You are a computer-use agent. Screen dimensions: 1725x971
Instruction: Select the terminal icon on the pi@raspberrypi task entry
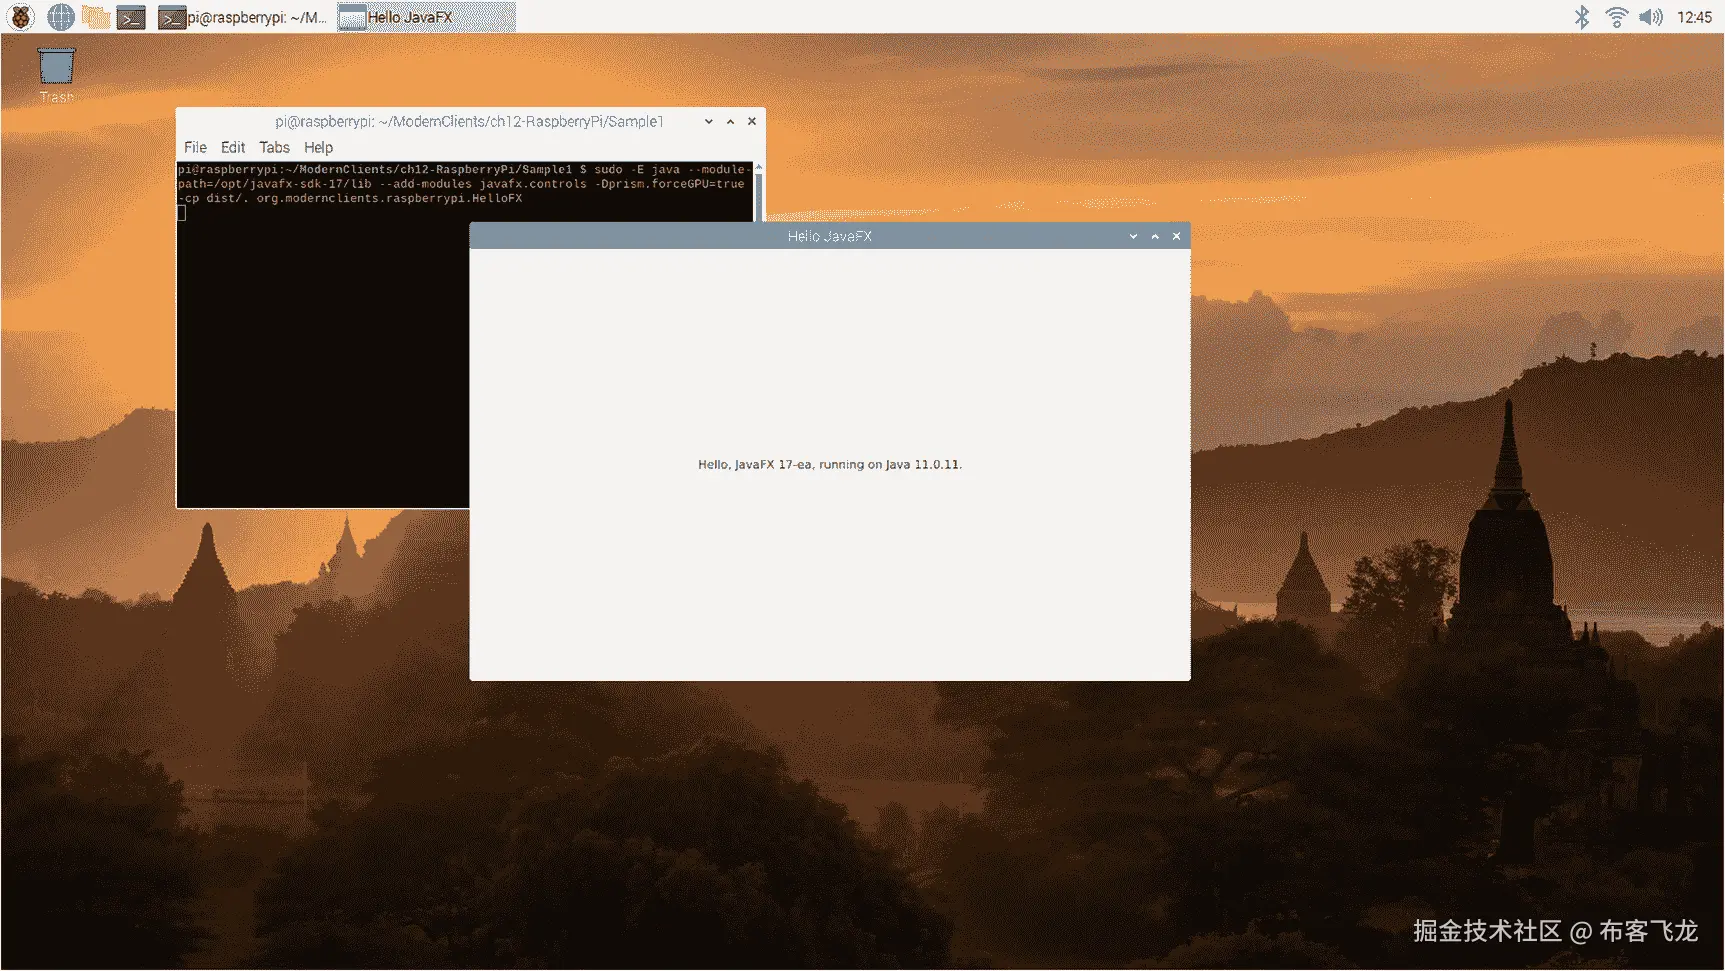point(170,16)
